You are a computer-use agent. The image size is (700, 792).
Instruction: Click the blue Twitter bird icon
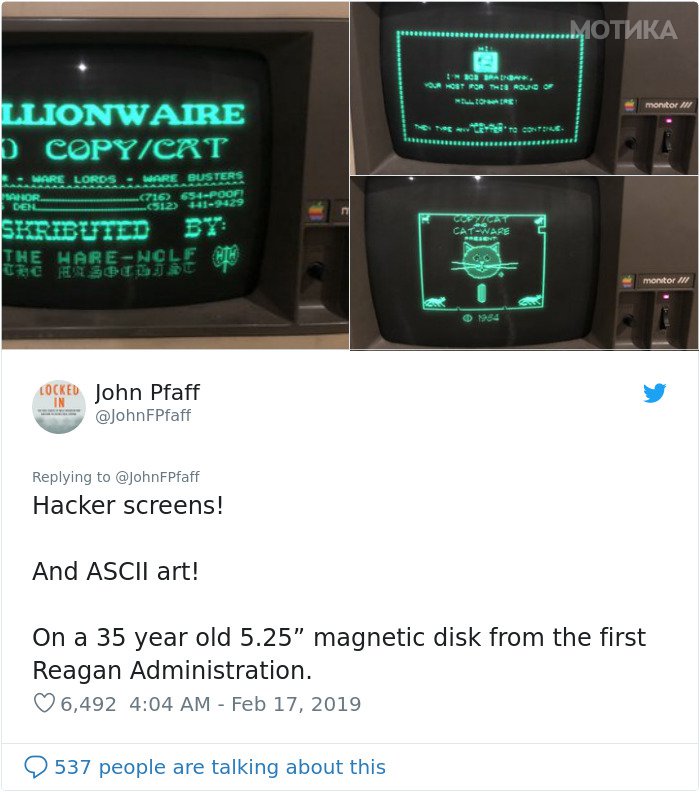tap(655, 393)
